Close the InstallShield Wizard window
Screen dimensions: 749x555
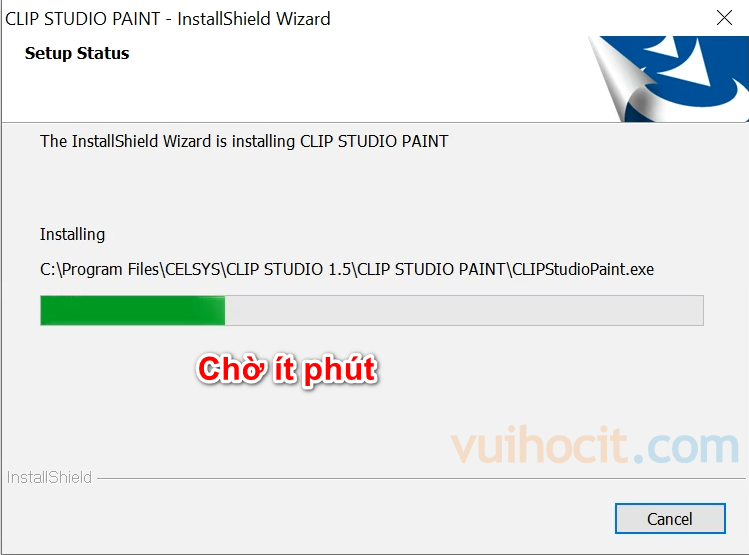724,18
